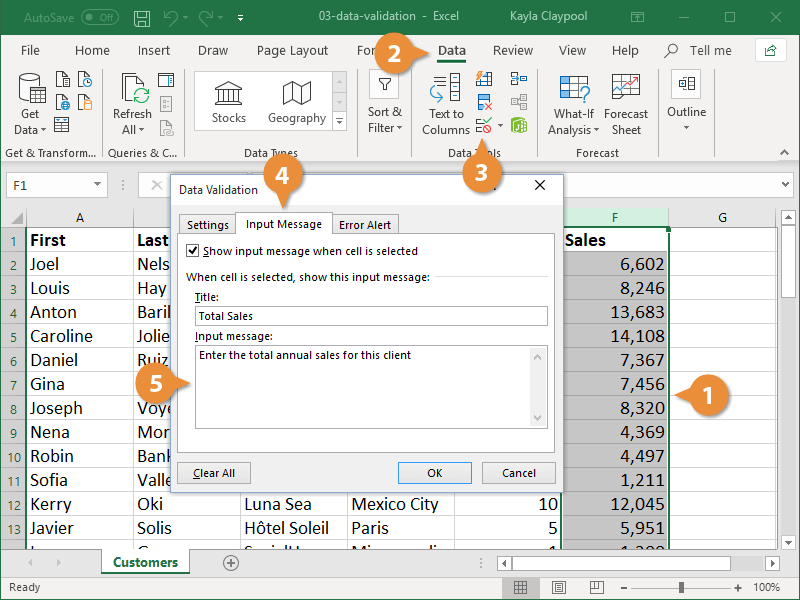The width and height of the screenshot is (800, 600).
Task: Uncheck Show input message when cell is selected
Action: click(194, 251)
